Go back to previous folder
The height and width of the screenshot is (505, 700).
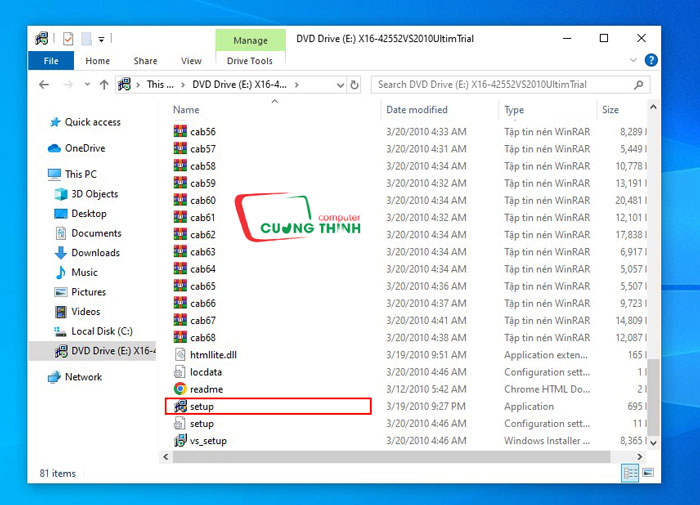(x=44, y=84)
